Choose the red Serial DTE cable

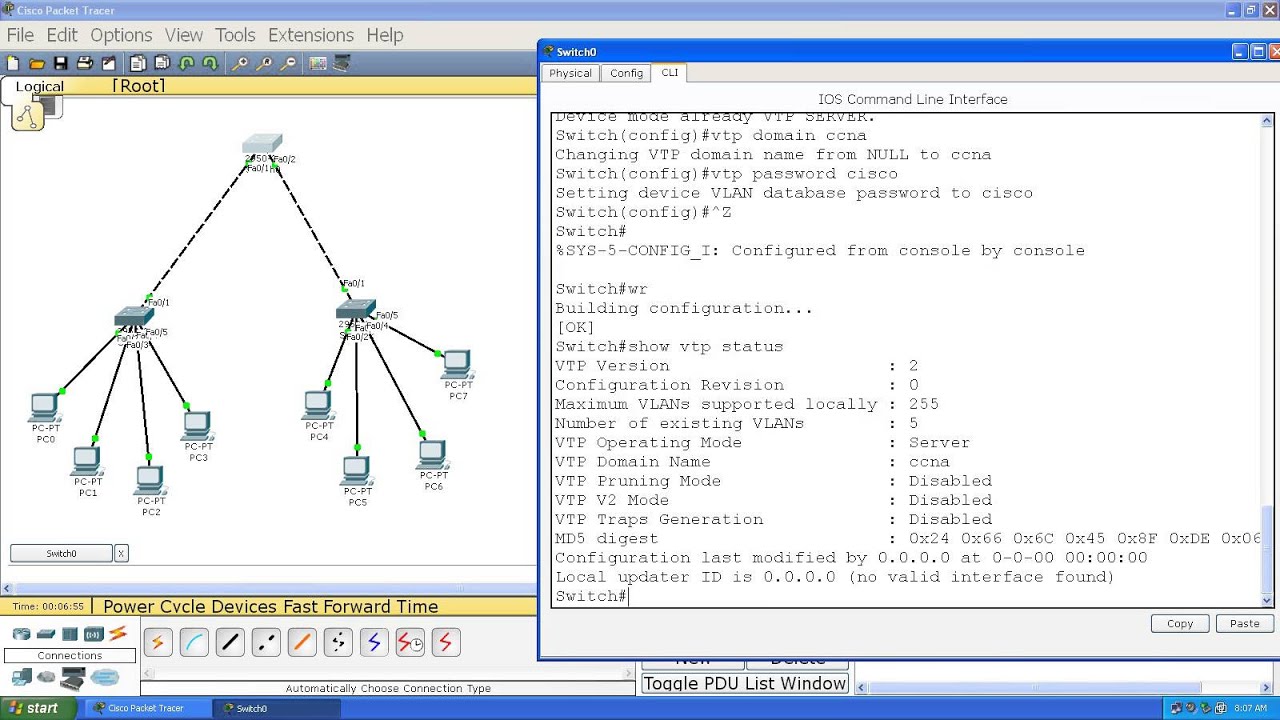tap(446, 642)
